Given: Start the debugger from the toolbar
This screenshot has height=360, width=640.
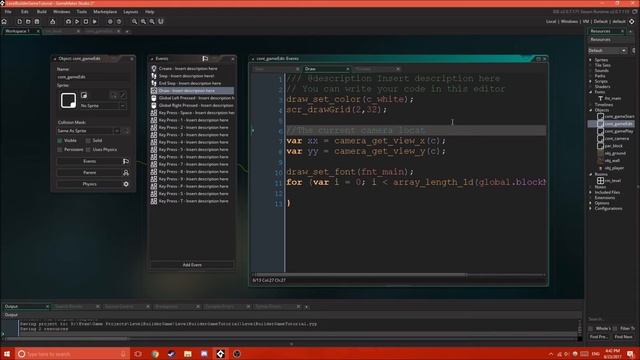Looking at the screenshot, I should click(68, 22).
